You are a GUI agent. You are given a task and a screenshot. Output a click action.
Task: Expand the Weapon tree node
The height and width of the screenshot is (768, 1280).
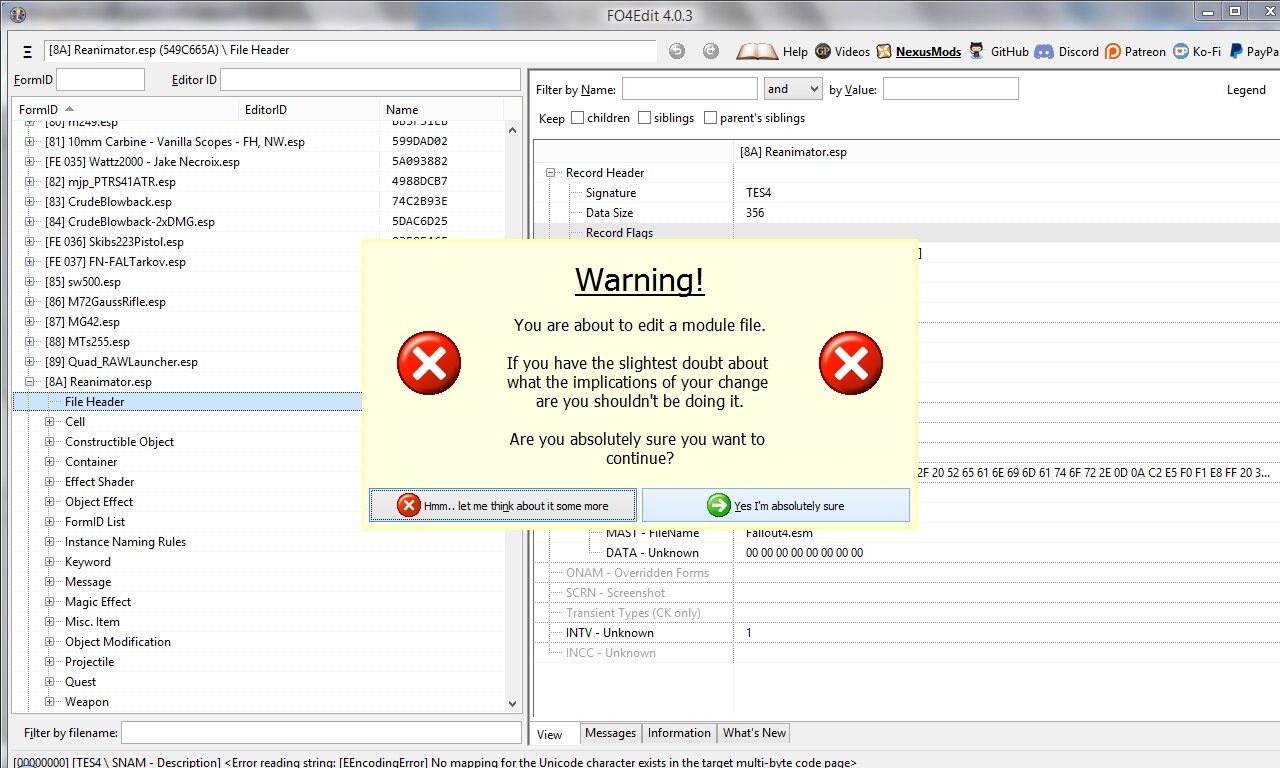coord(50,702)
